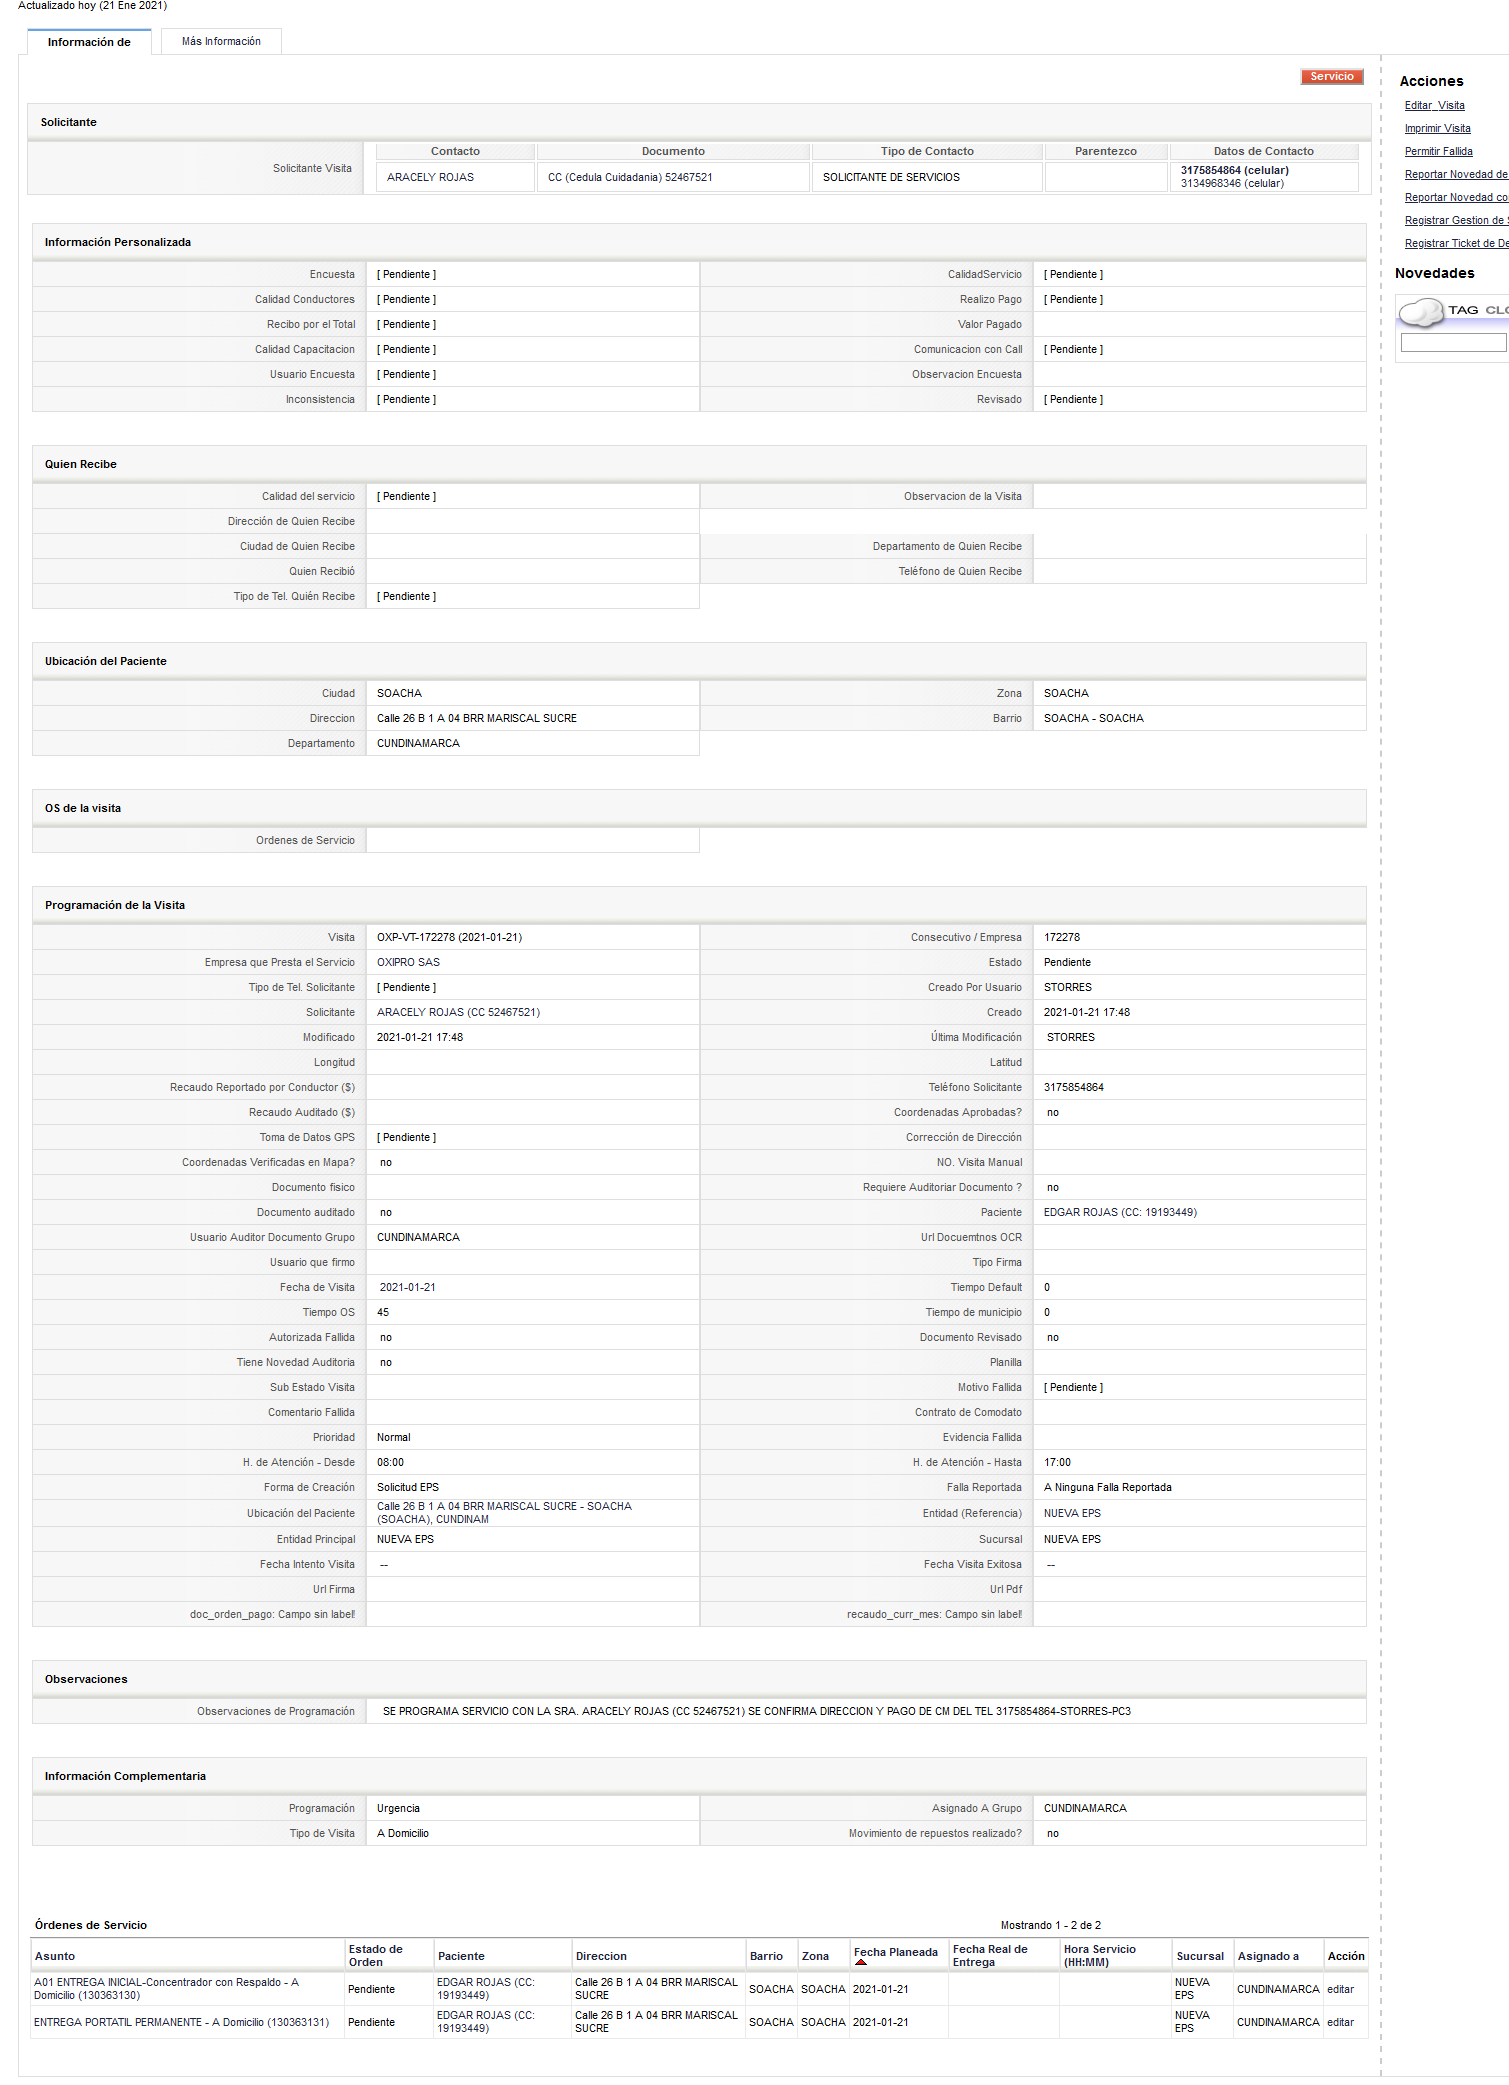The height and width of the screenshot is (2085, 1509).
Task: Click Barrio value SOACHA - SOACHA
Action: point(1093,718)
